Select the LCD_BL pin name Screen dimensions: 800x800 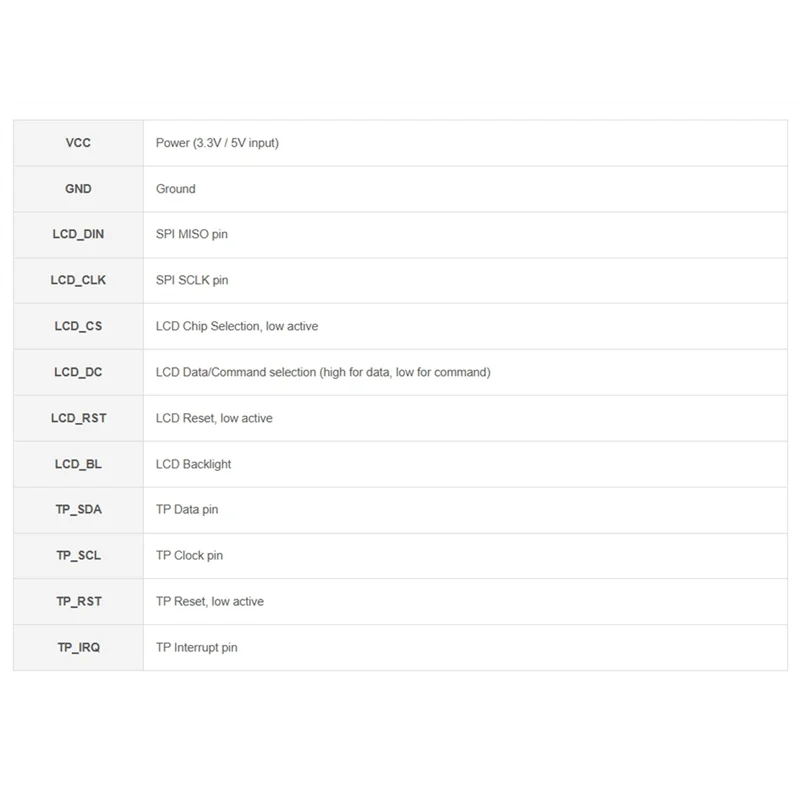coord(78,464)
